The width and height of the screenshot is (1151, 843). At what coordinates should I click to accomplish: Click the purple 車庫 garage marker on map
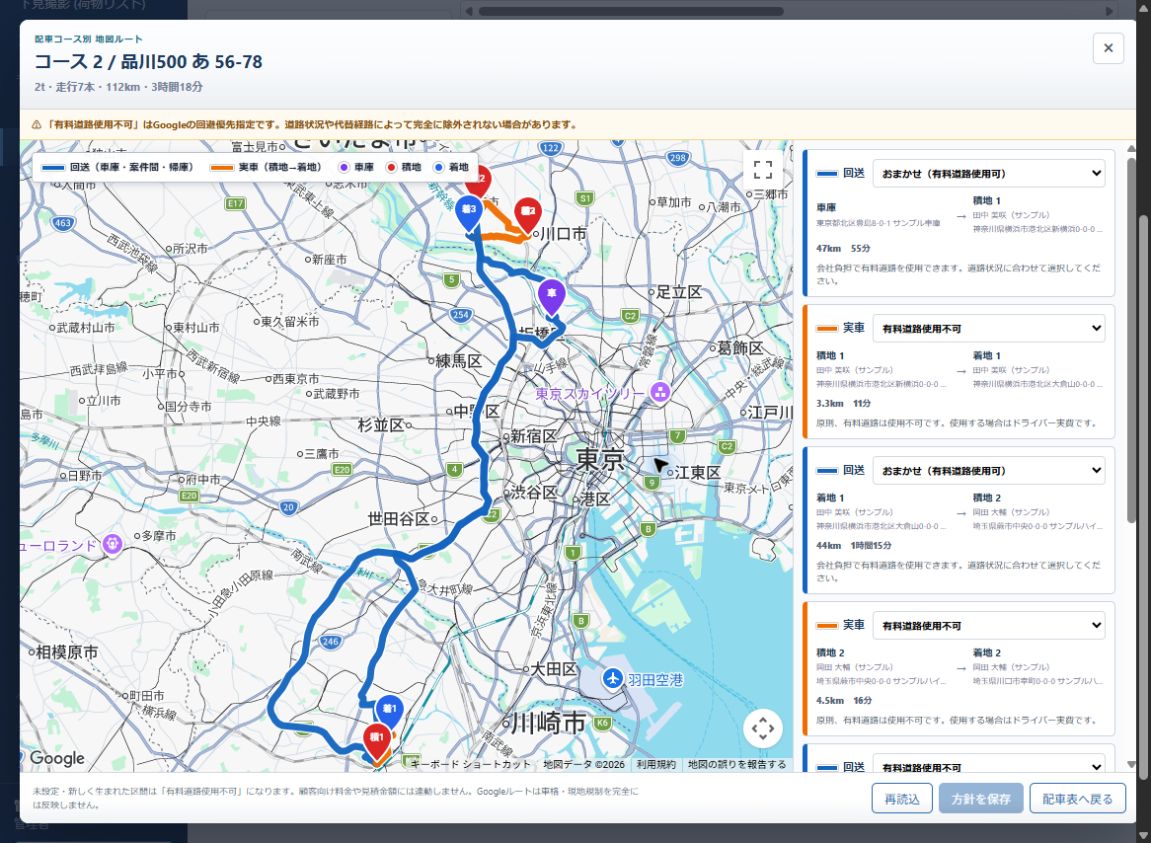[x=551, y=296]
